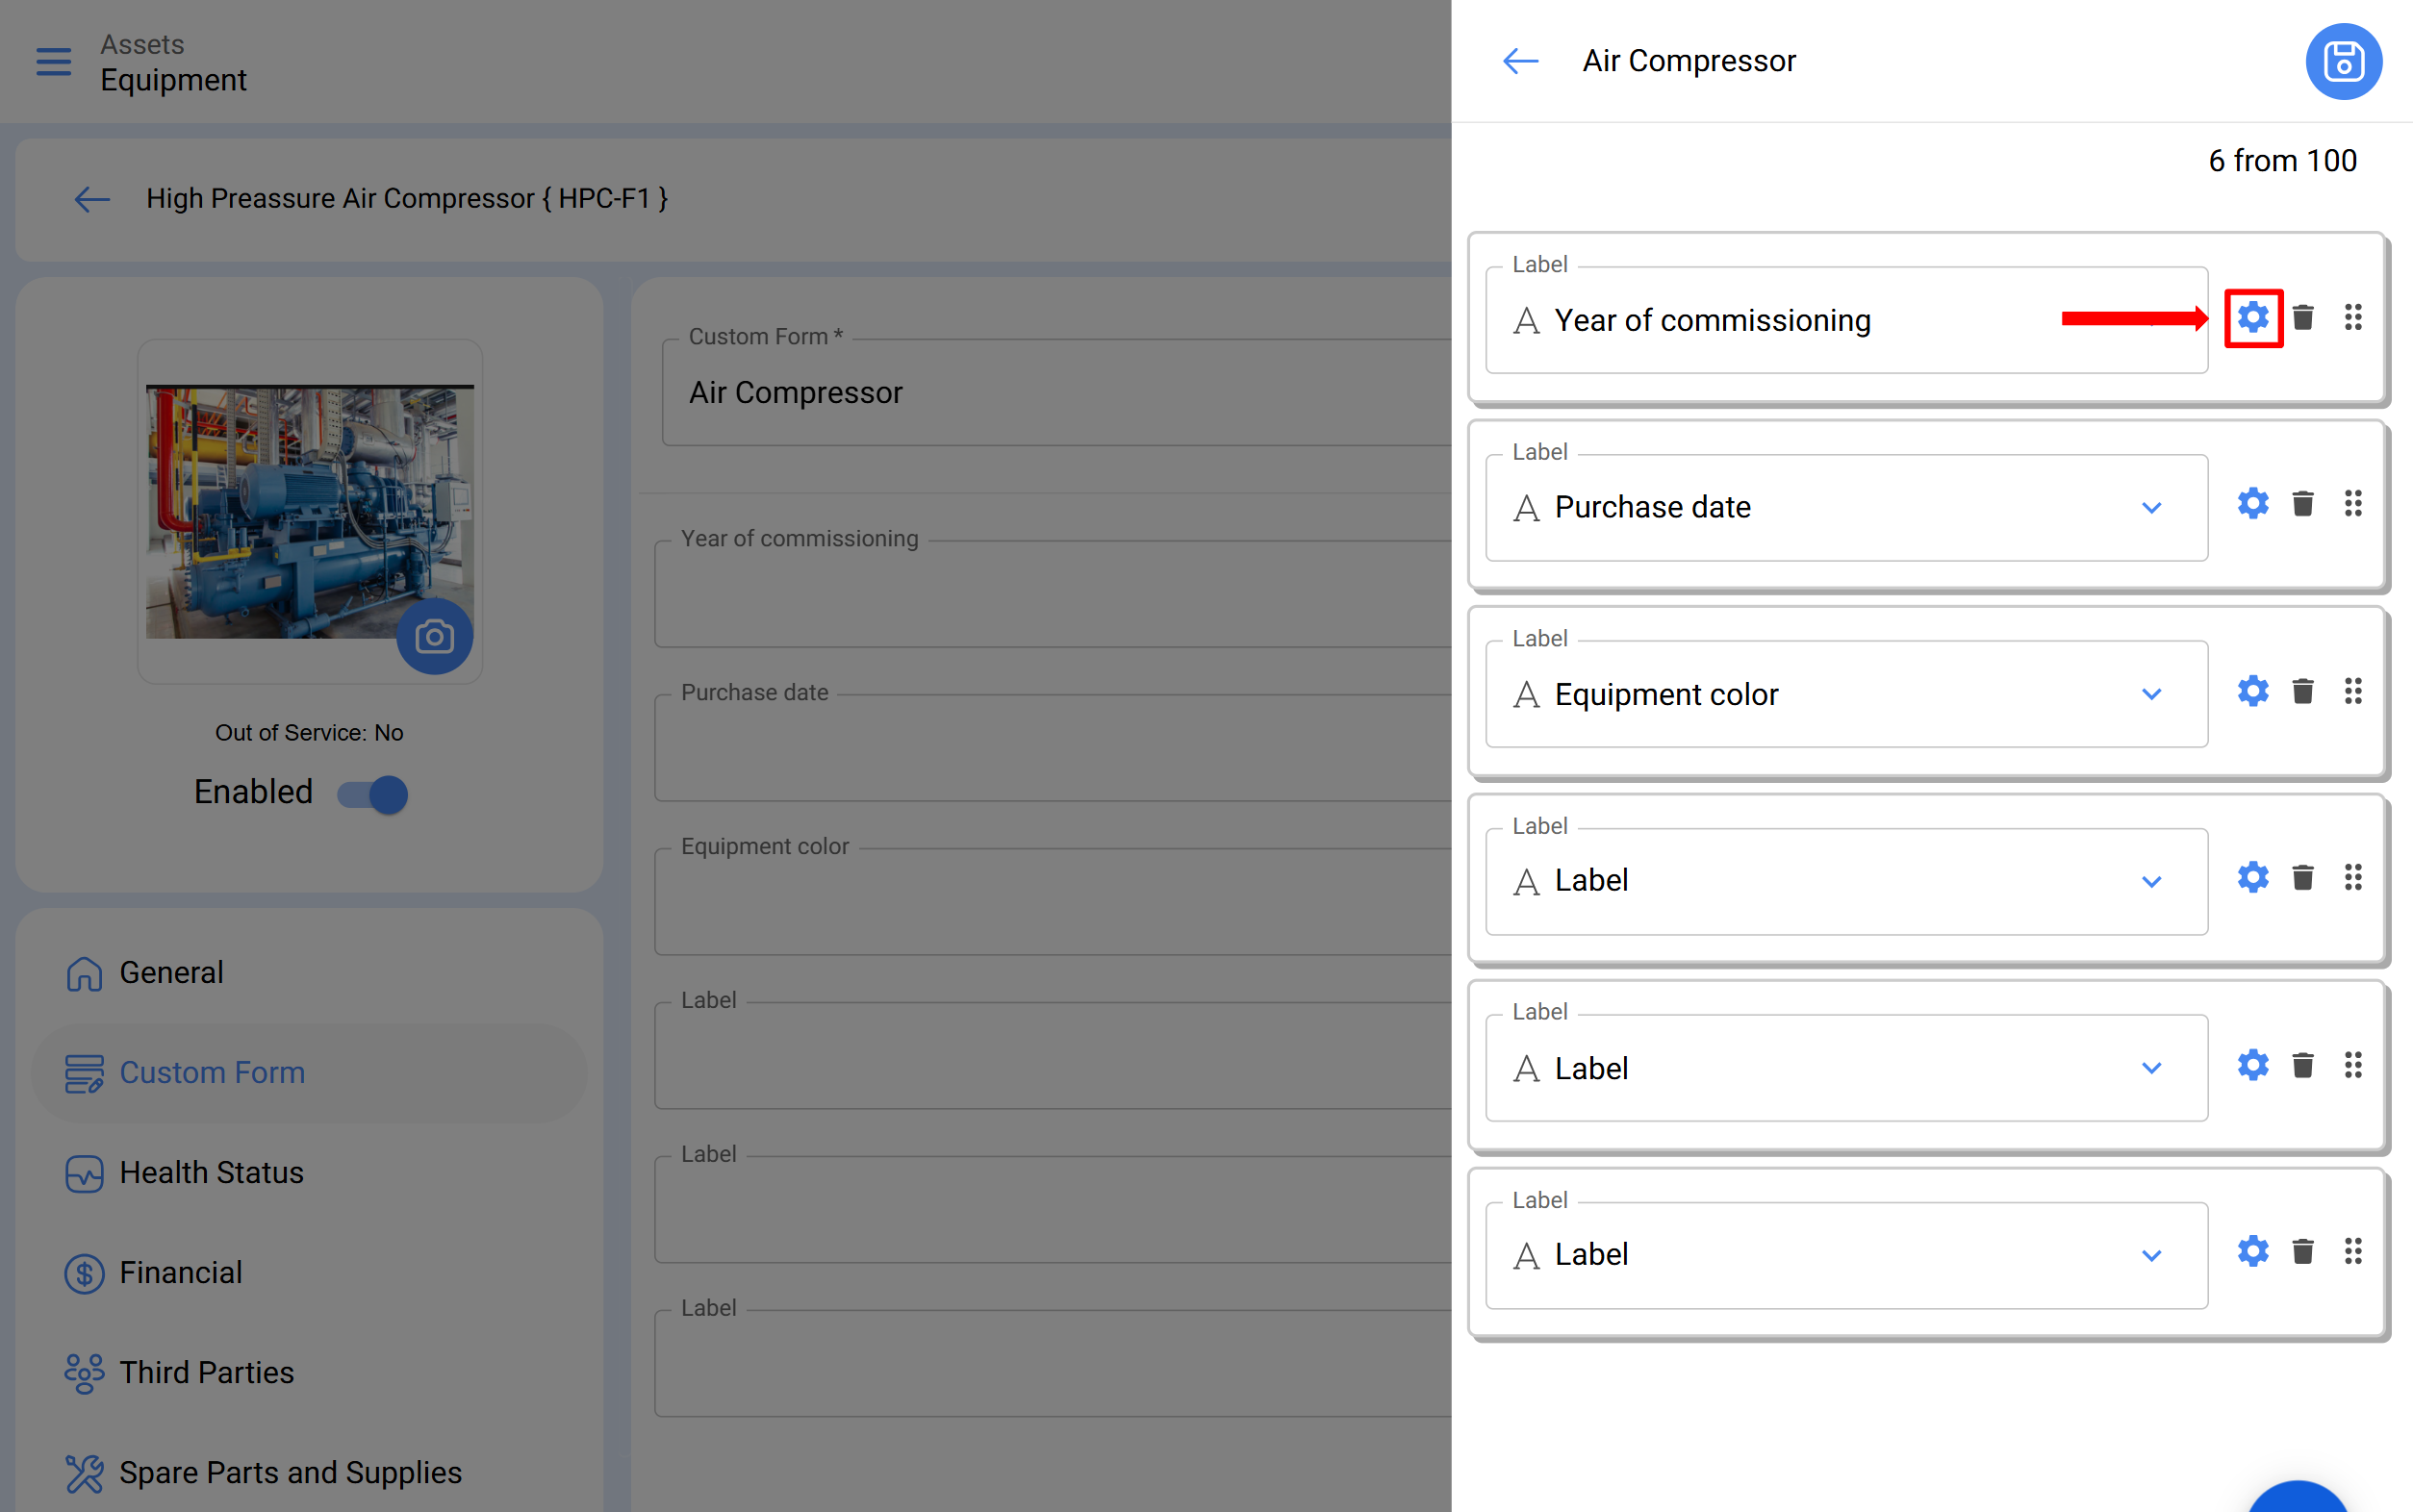The height and width of the screenshot is (1512, 2413).
Task: Delete the Year of commissioning field
Action: tap(2302, 318)
